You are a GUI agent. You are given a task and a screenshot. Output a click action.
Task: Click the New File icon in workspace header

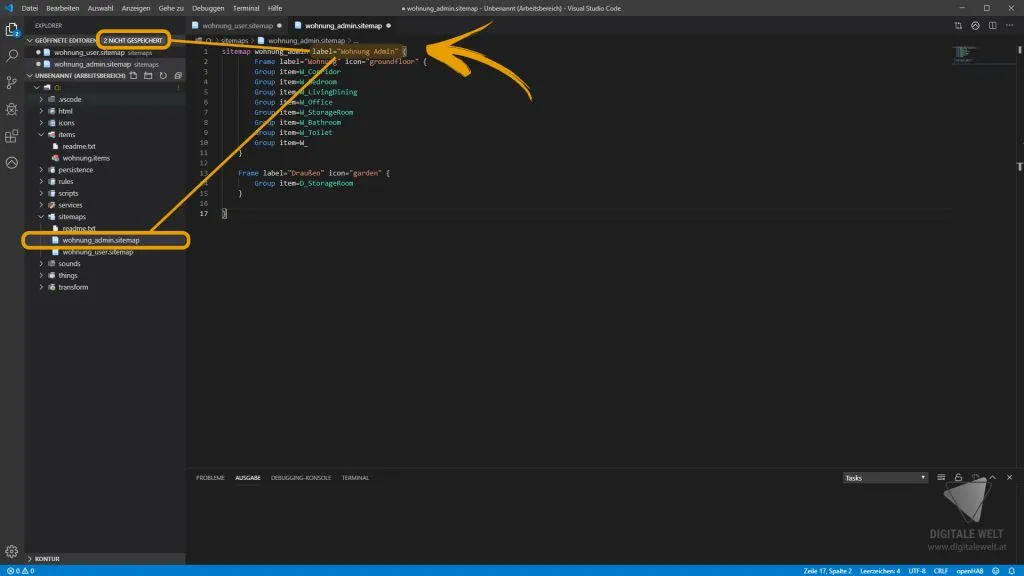[133, 76]
